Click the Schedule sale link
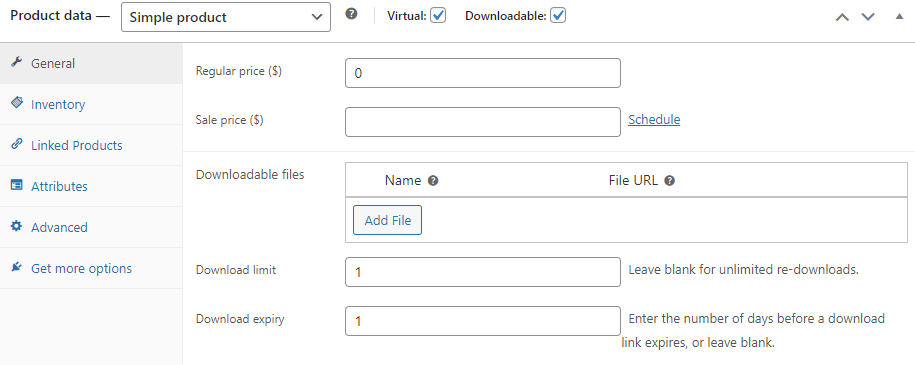This screenshot has width=915, height=365. click(654, 120)
